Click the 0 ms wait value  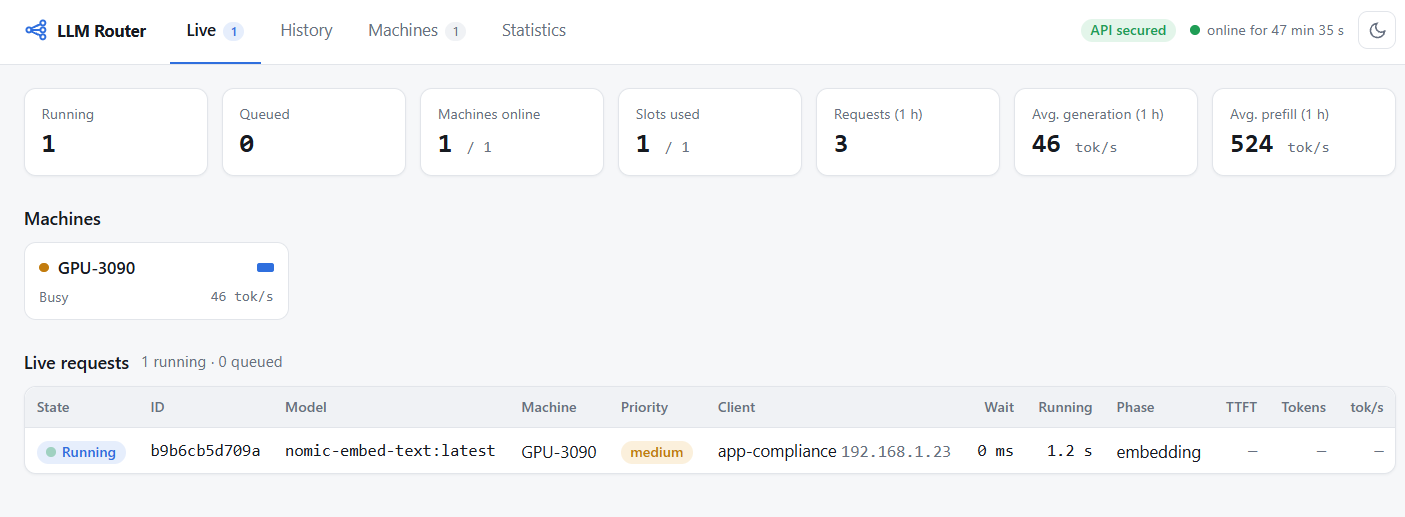[x=996, y=451]
